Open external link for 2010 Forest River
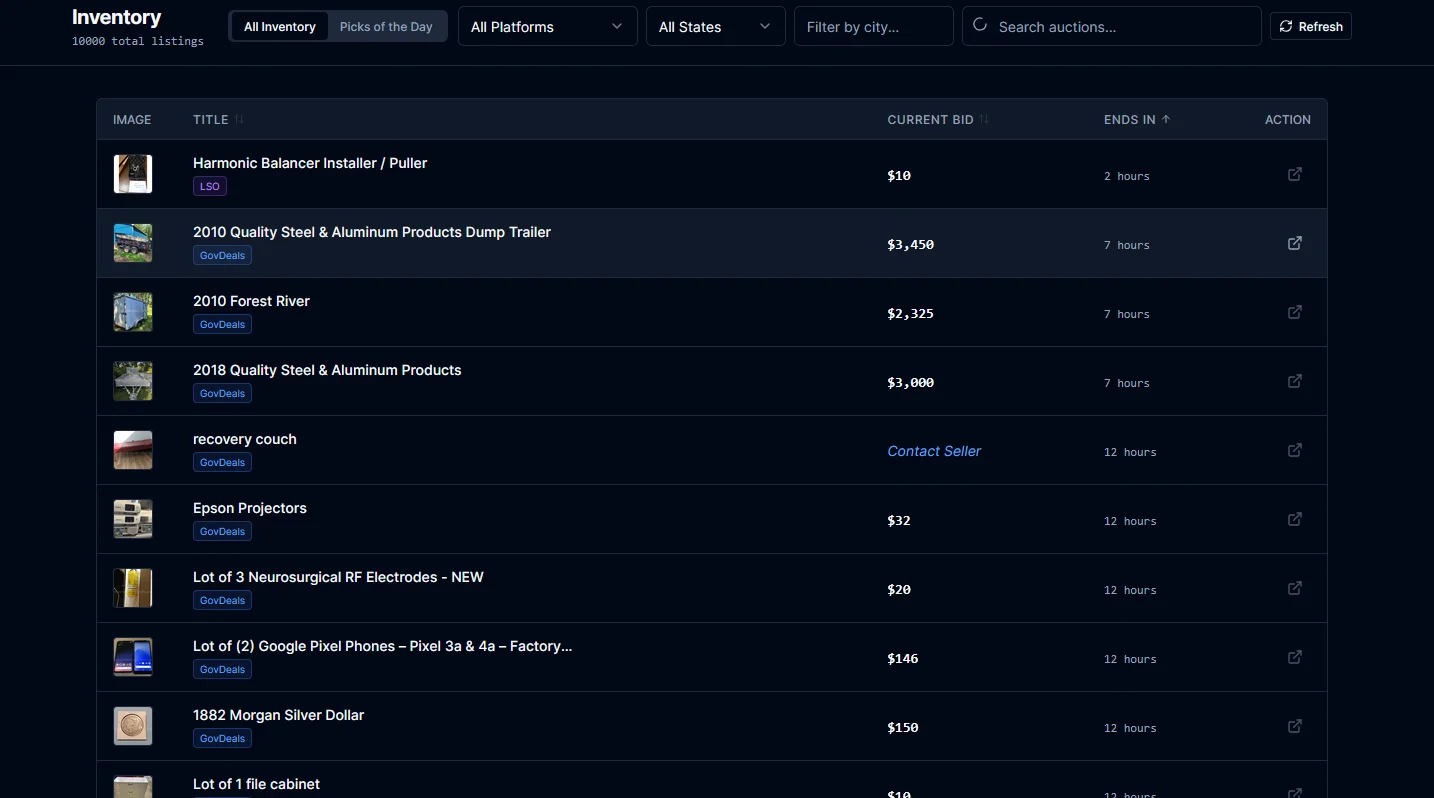Viewport: 1434px width, 798px height. (1294, 312)
